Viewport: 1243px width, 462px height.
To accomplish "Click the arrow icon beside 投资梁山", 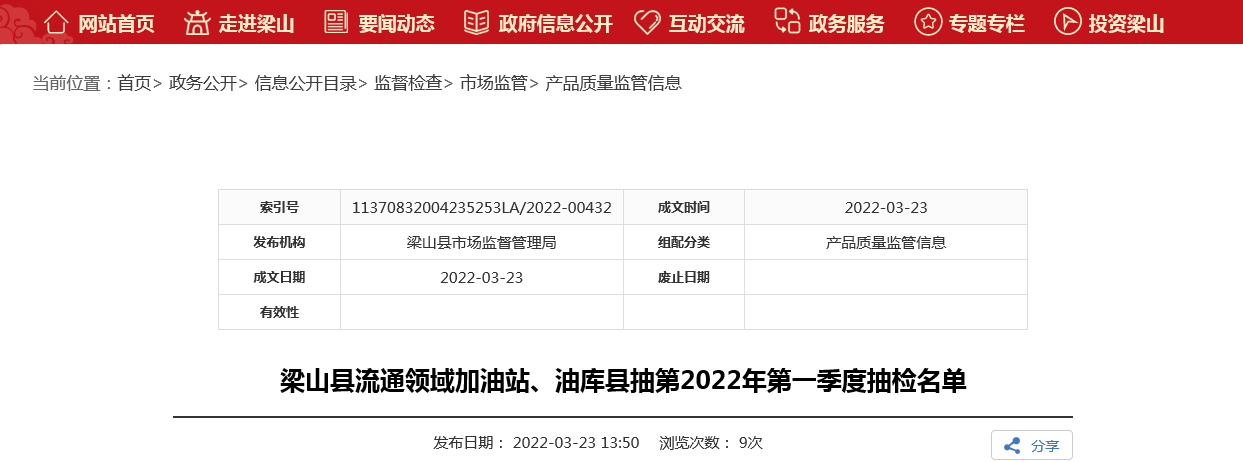I will tap(1067, 21).
